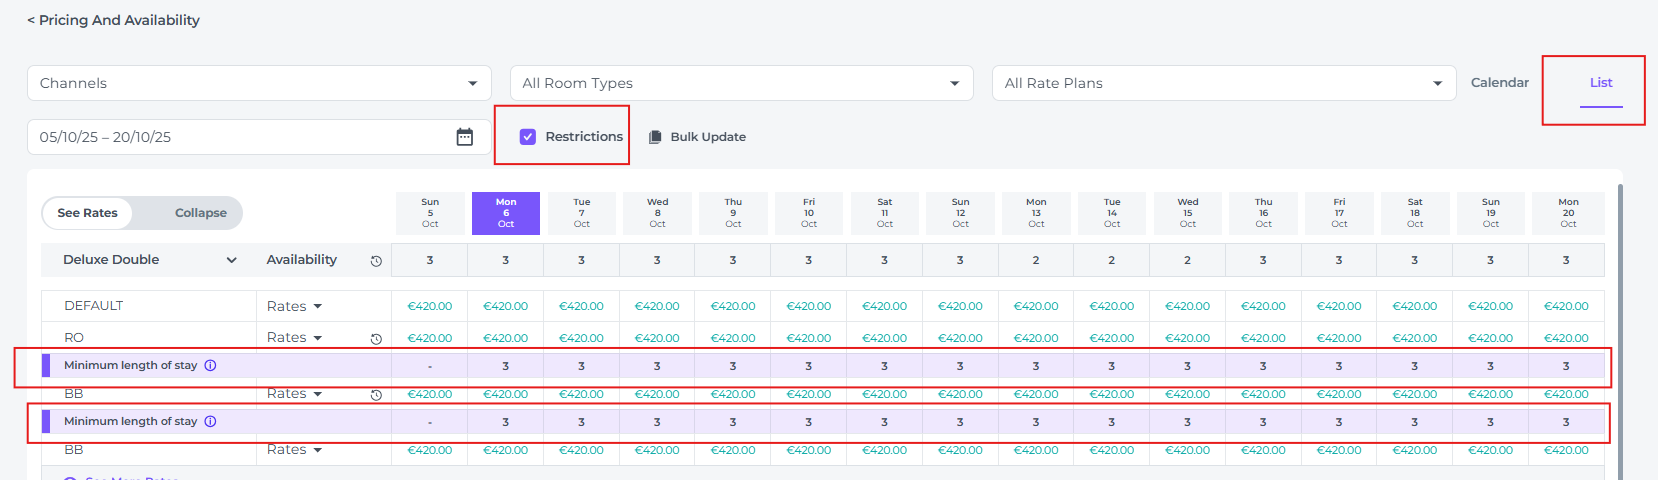This screenshot has width=1658, height=480.
Task: Open the Rates dropdown in DEFAULT row
Action: [295, 306]
